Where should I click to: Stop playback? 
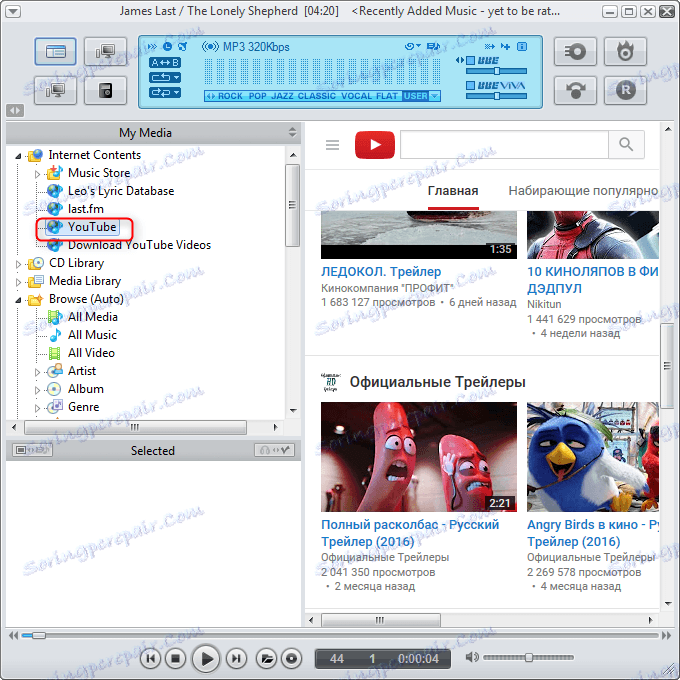pos(175,659)
